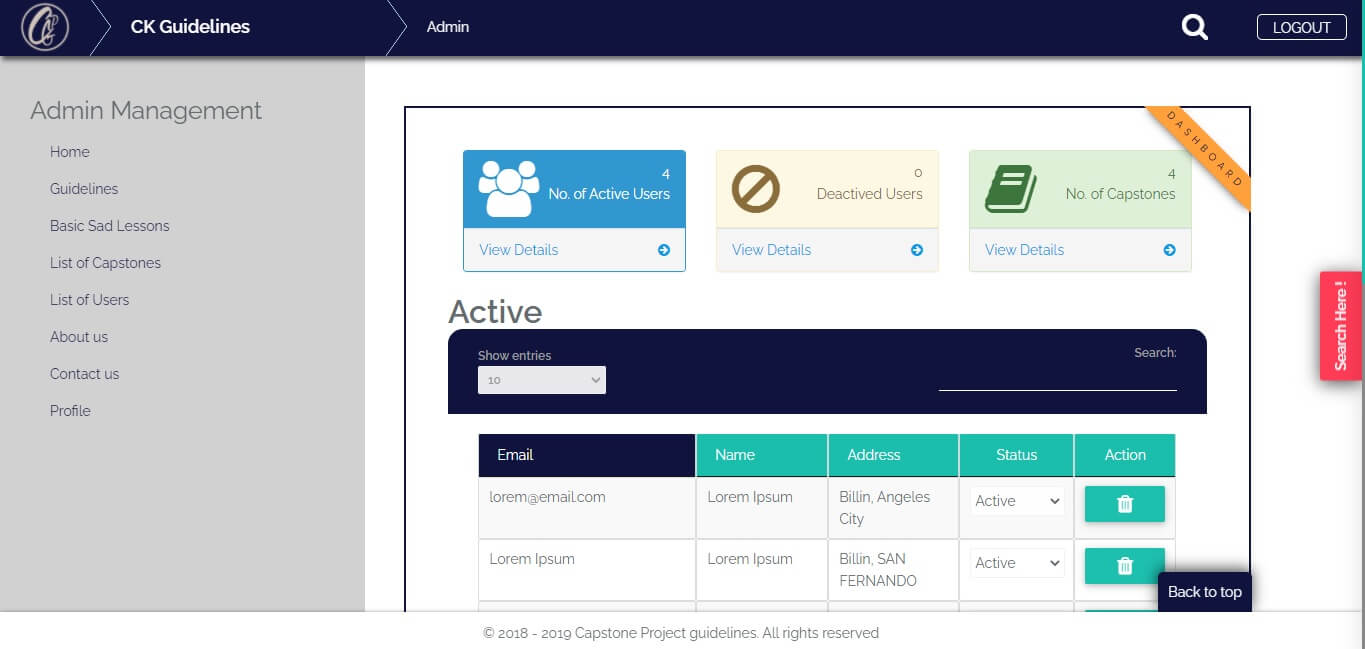Image resolution: width=1365 pixels, height=649 pixels.
Task: Sort table by Status column header
Action: 1017,455
